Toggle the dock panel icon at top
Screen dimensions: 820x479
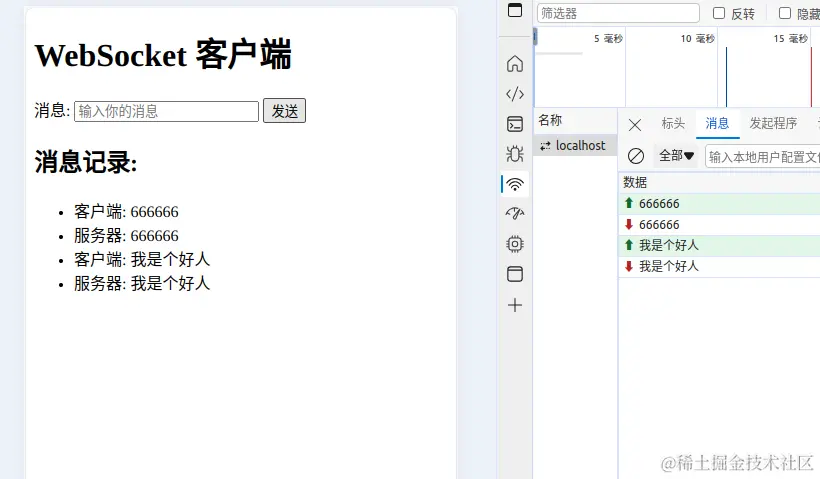click(x=515, y=10)
